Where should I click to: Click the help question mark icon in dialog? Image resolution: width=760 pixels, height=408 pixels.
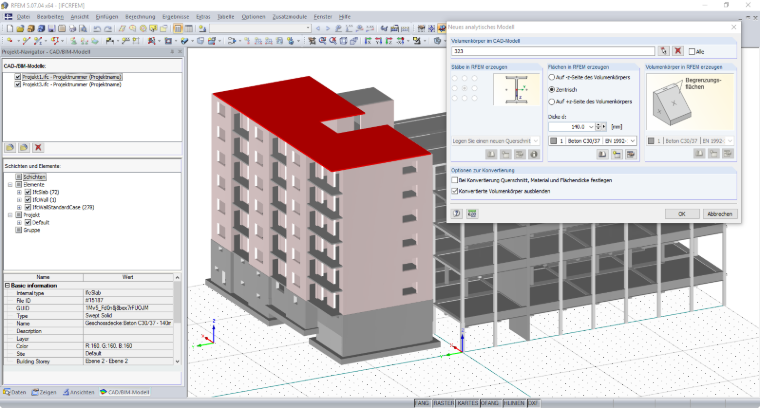click(x=457, y=213)
